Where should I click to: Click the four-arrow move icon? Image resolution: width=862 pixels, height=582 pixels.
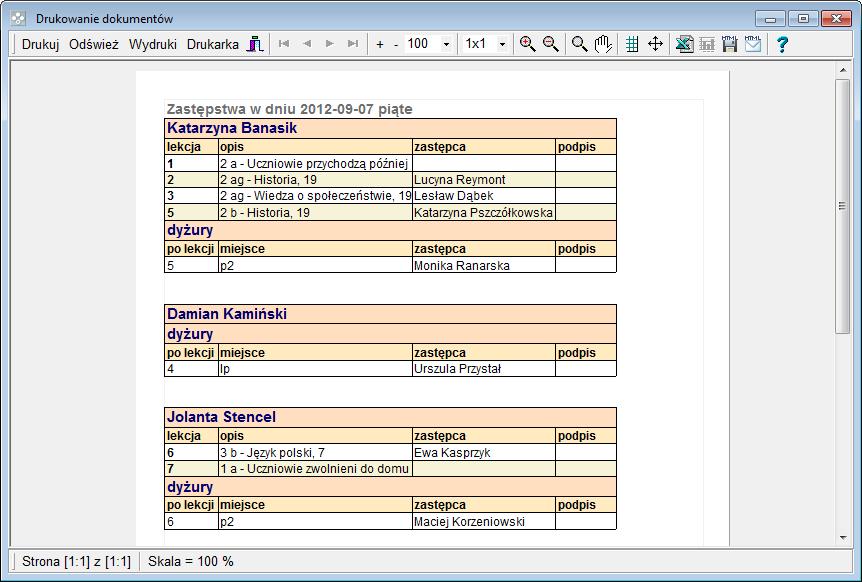click(655, 44)
